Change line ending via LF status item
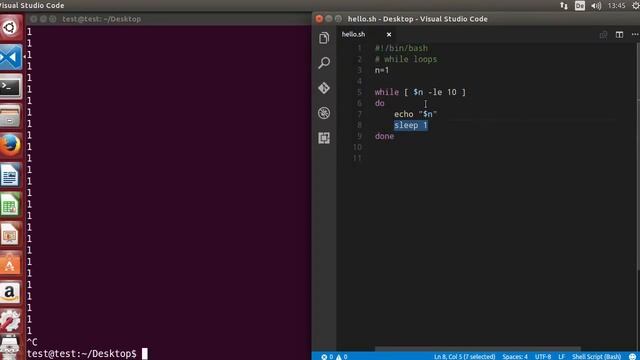 pyautogui.click(x=561, y=357)
